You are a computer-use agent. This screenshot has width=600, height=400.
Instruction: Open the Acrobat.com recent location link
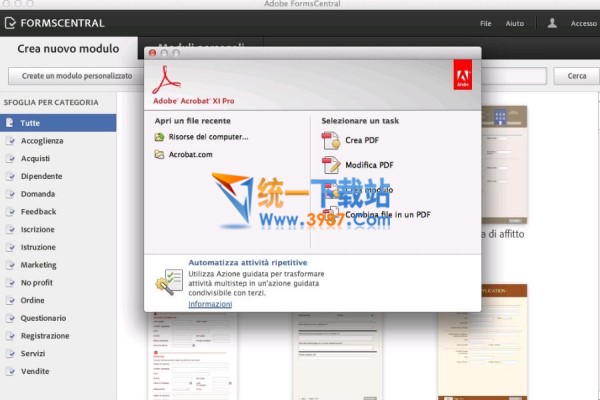pyautogui.click(x=191, y=154)
